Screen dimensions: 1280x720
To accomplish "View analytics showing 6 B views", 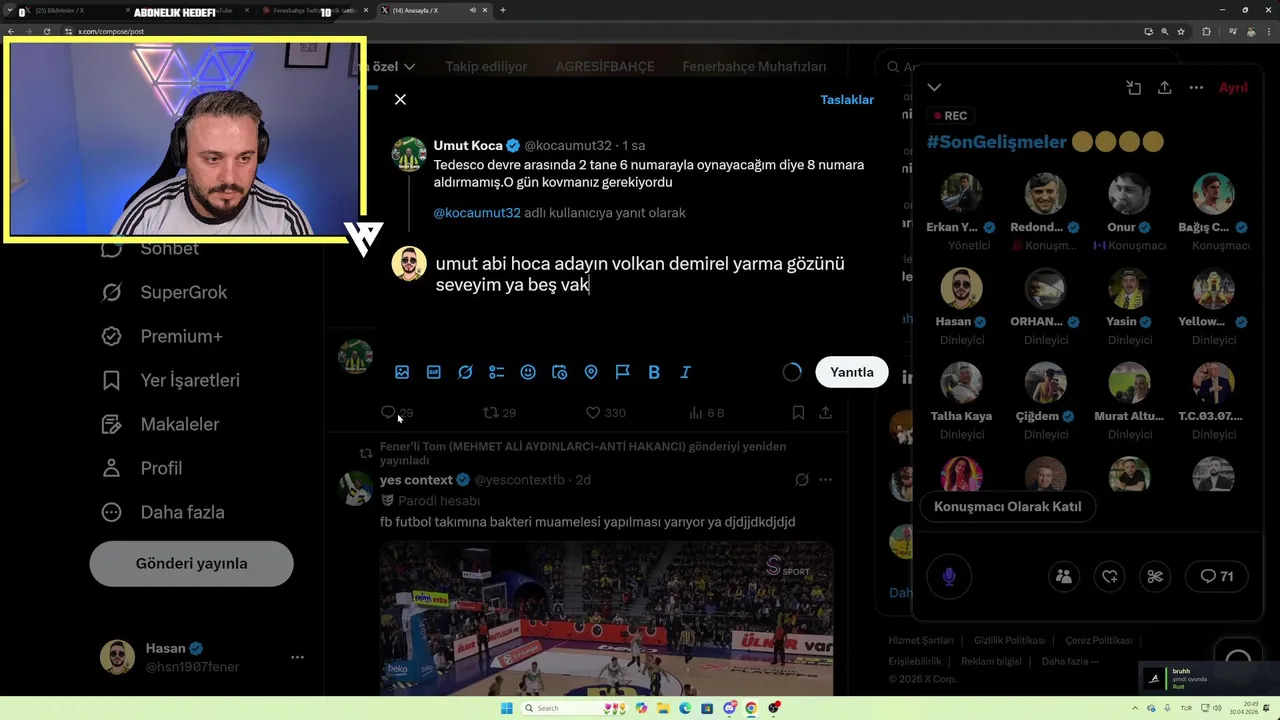I will click(707, 413).
